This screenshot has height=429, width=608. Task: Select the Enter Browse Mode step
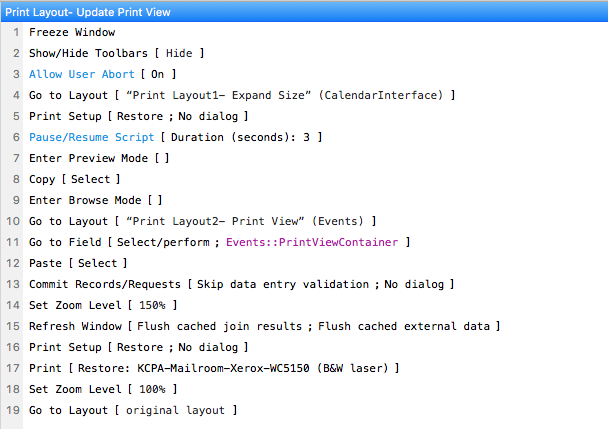[x=95, y=200]
